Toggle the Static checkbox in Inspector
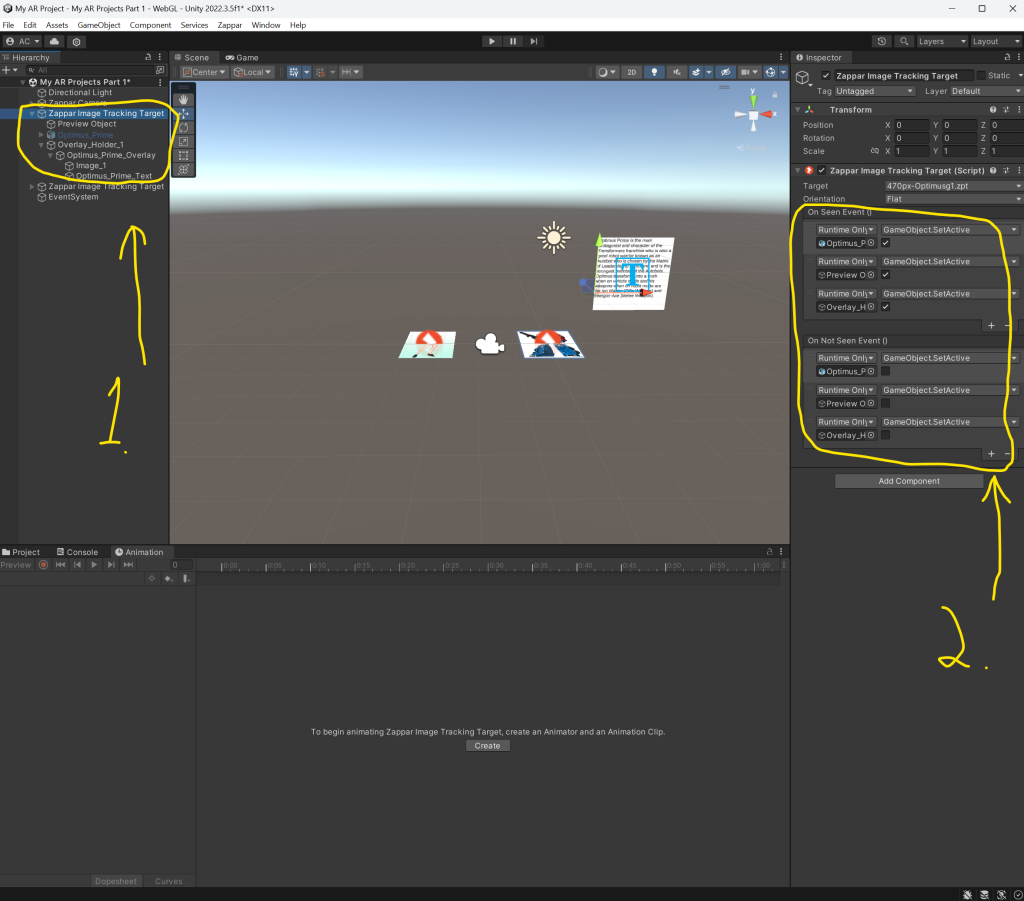The height and width of the screenshot is (901, 1024). click(981, 76)
